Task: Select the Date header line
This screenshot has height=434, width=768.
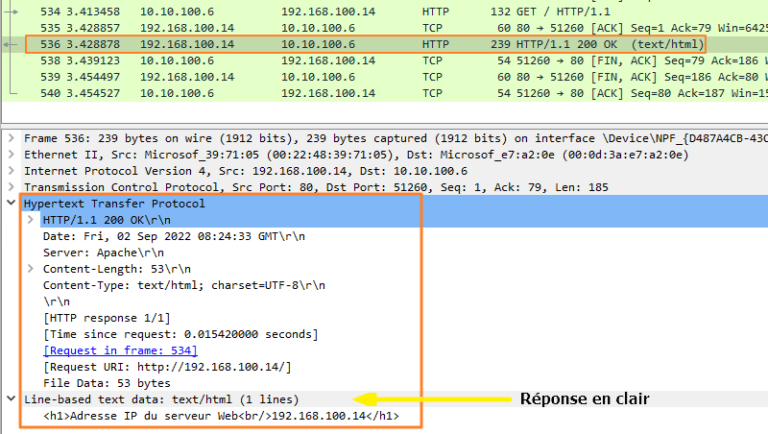Action: point(174,236)
